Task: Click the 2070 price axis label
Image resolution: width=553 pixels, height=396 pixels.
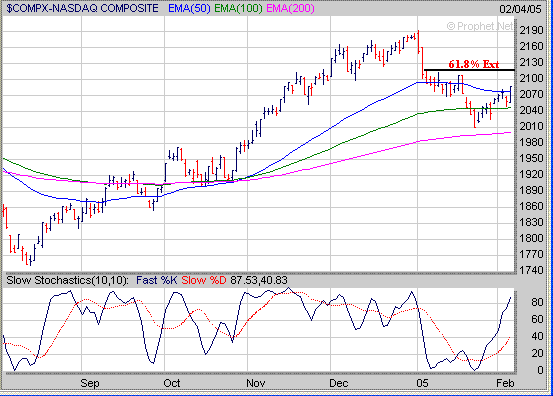Action: tap(531, 94)
